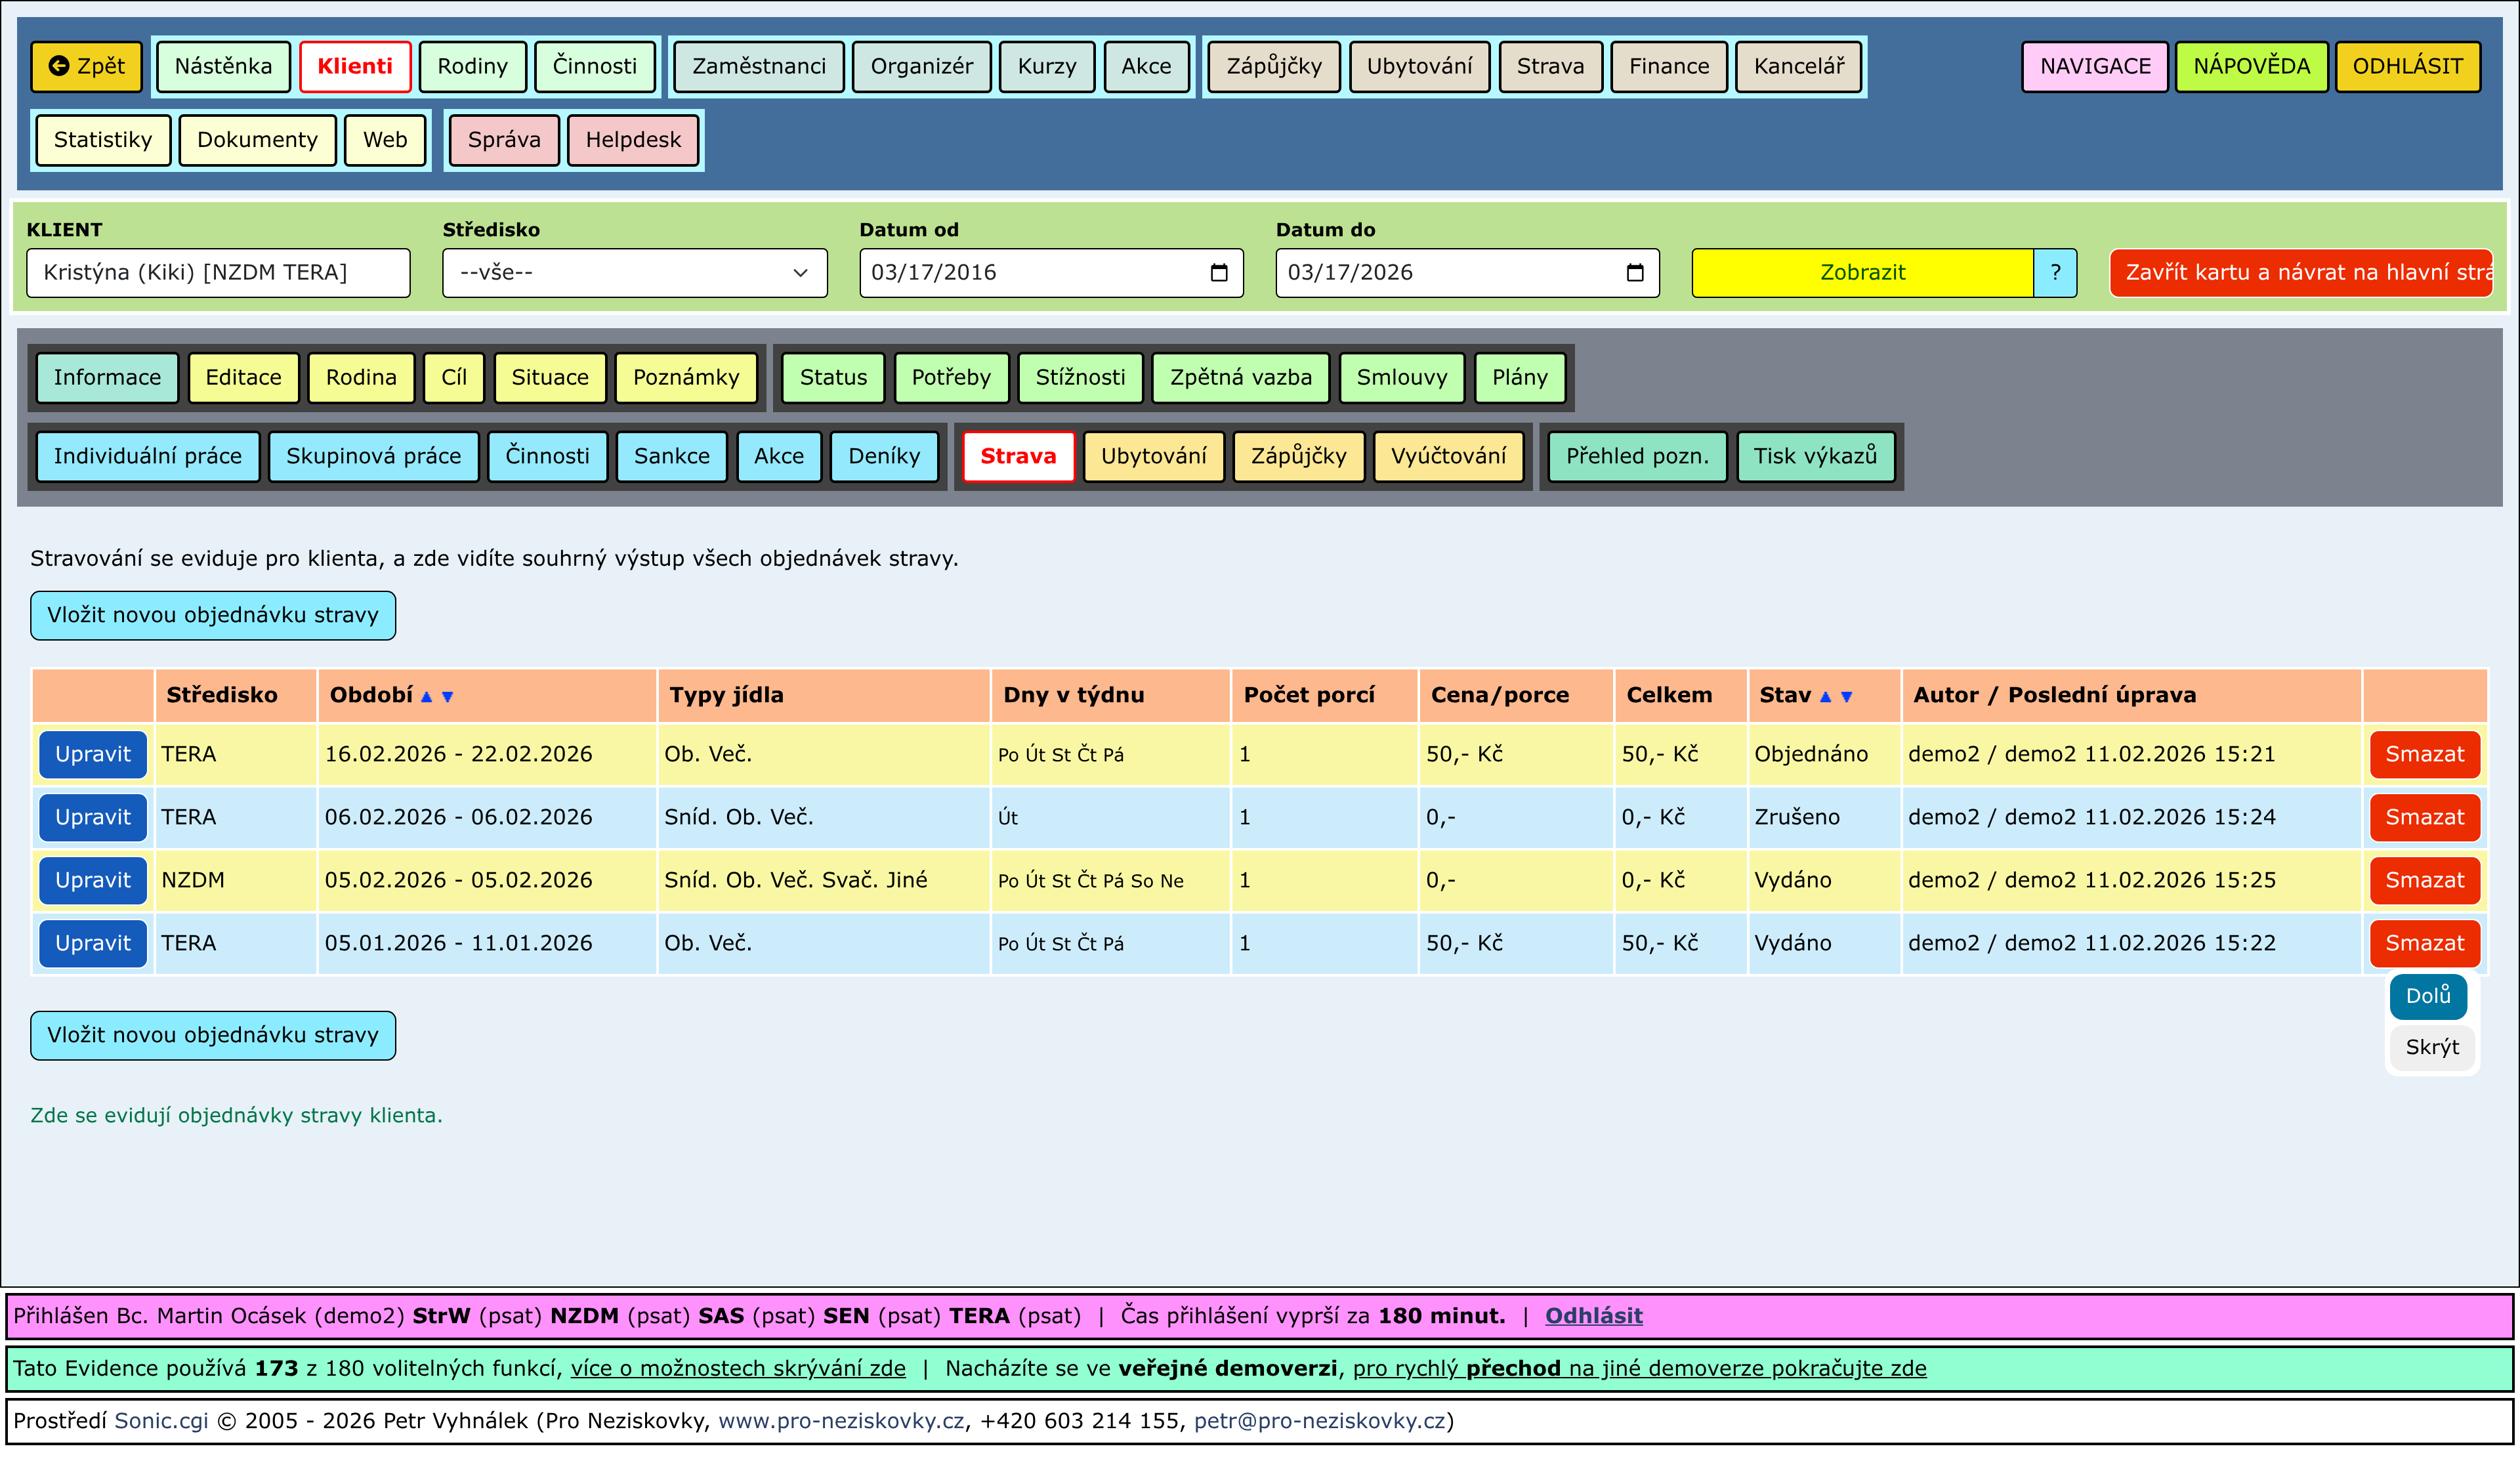Sort Stav column descending with down arrow

[1847, 697]
